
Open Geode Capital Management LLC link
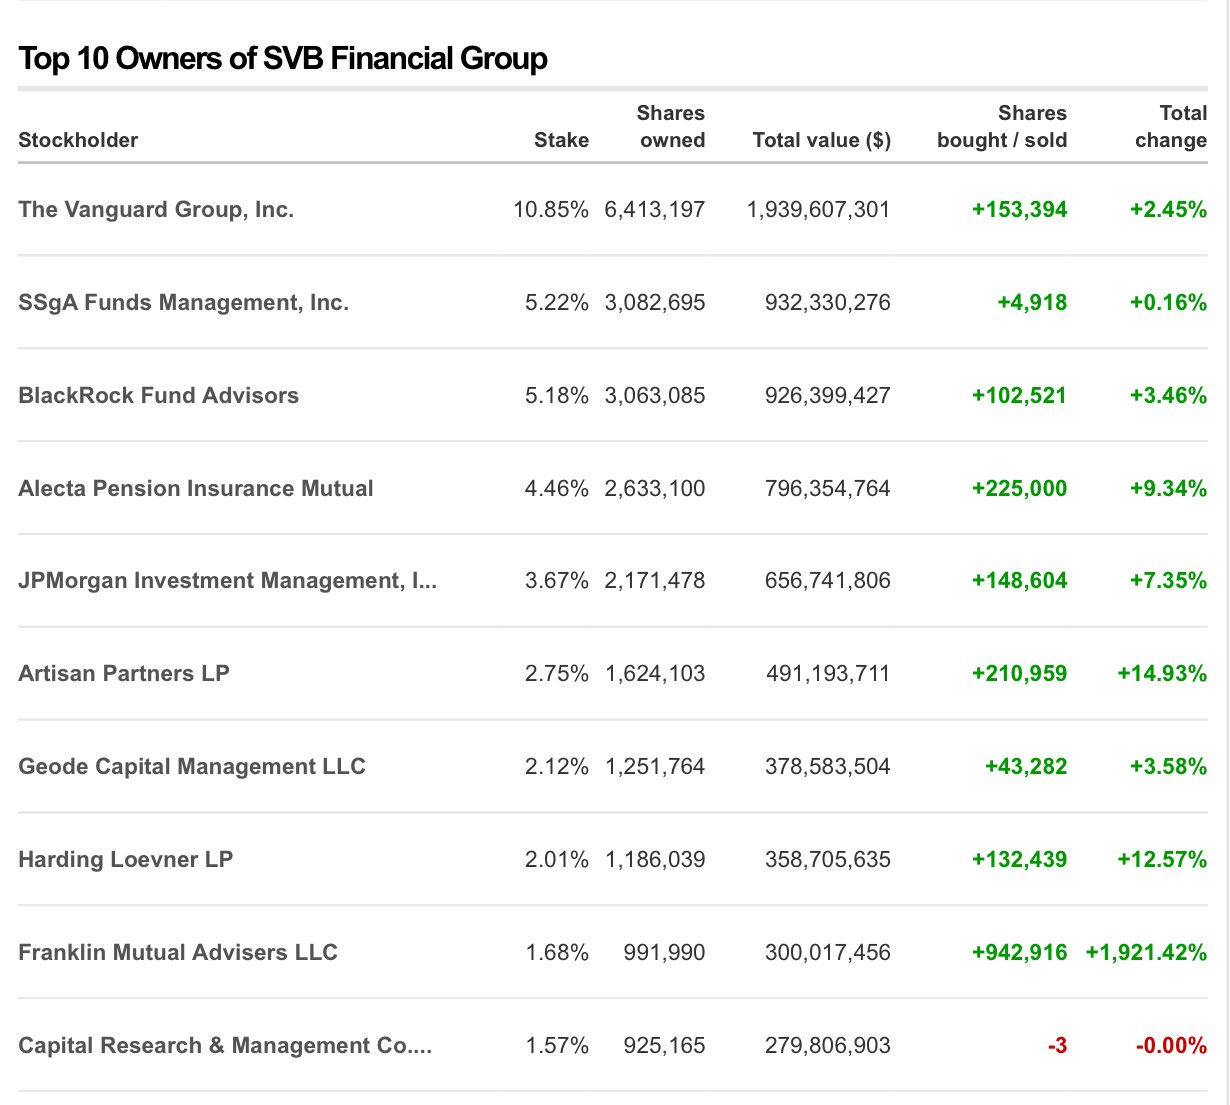192,767
